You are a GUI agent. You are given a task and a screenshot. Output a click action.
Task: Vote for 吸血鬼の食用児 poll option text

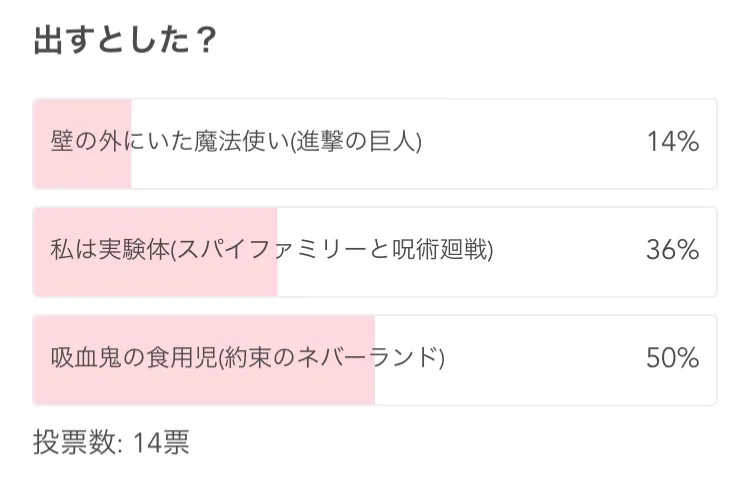pos(134,358)
